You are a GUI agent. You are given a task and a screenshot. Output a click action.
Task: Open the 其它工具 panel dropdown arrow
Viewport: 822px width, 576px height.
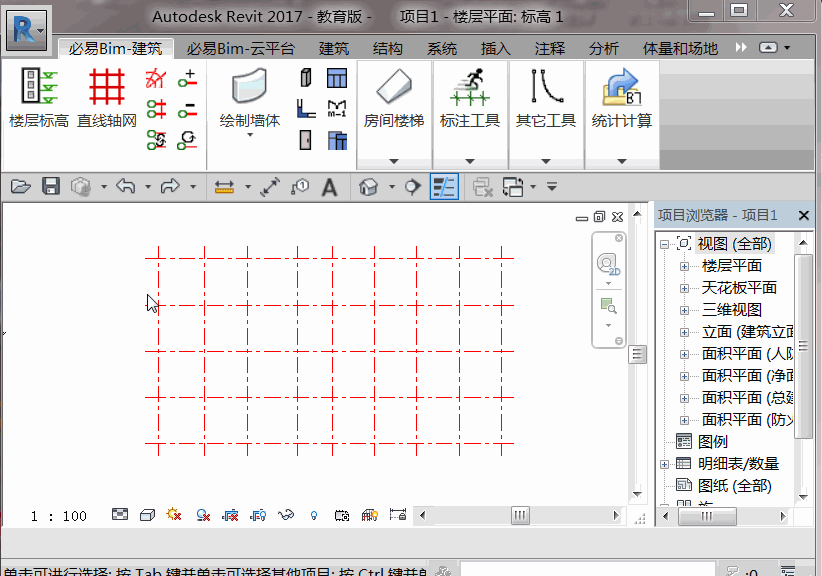(x=546, y=161)
